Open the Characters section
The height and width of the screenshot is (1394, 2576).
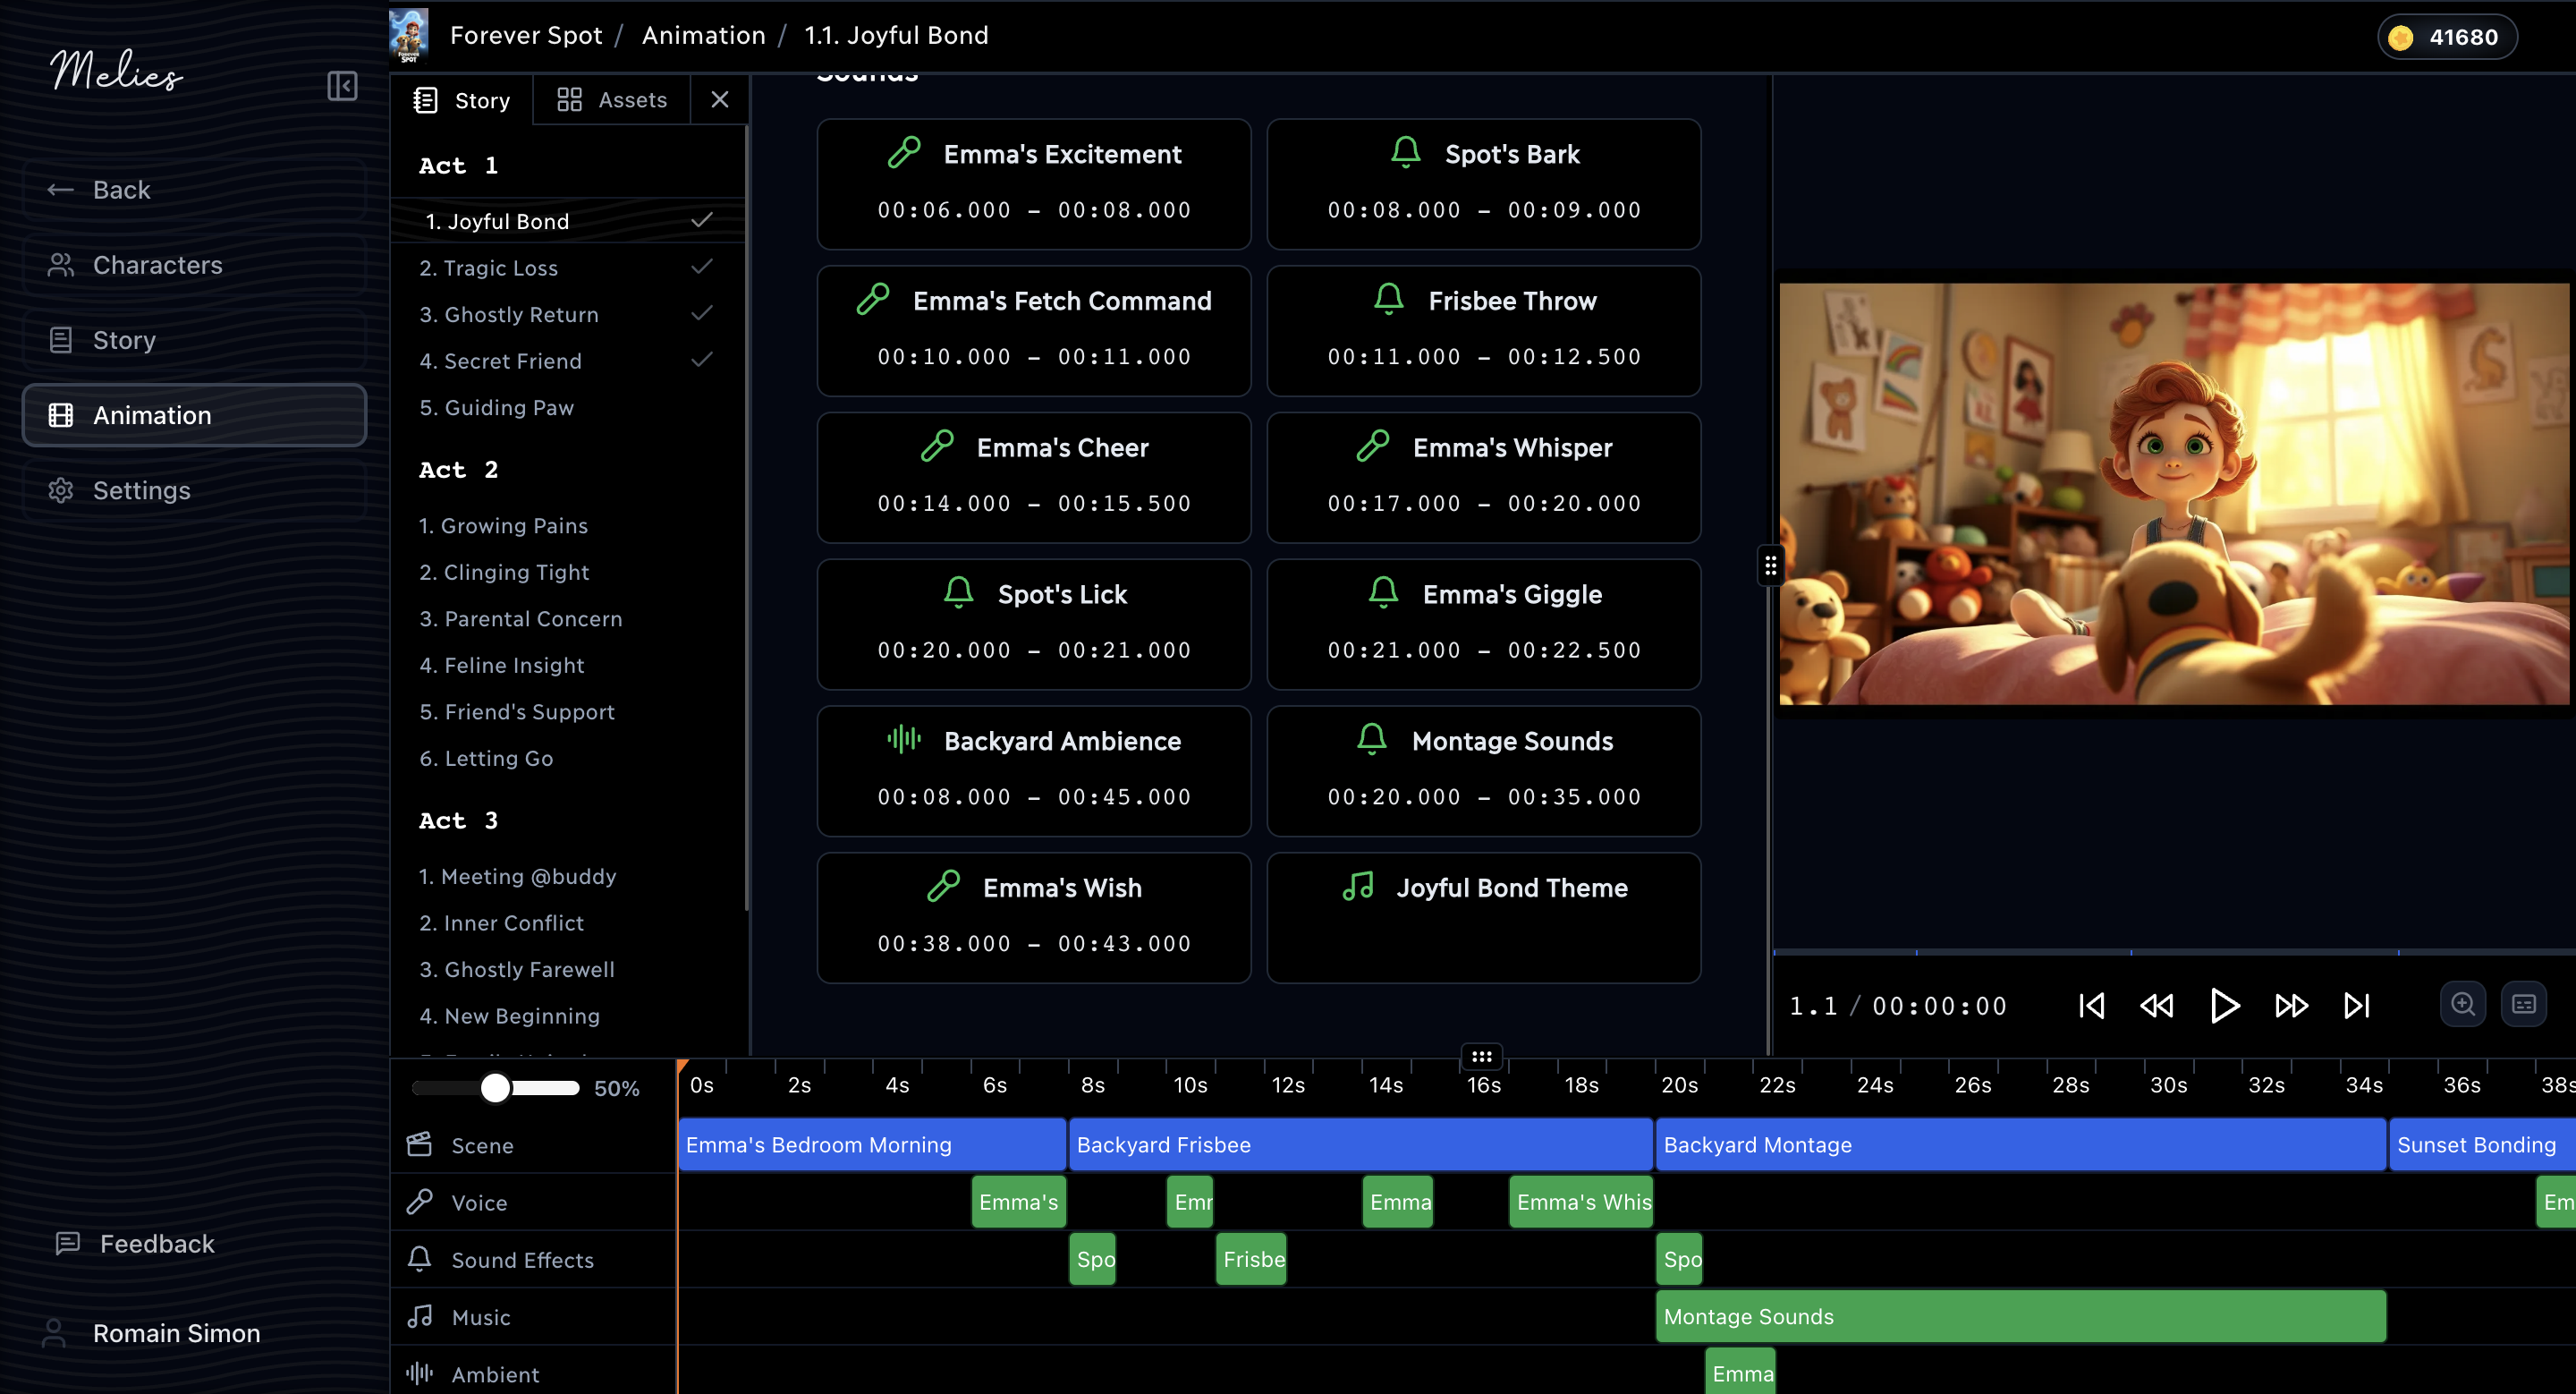tap(194, 265)
